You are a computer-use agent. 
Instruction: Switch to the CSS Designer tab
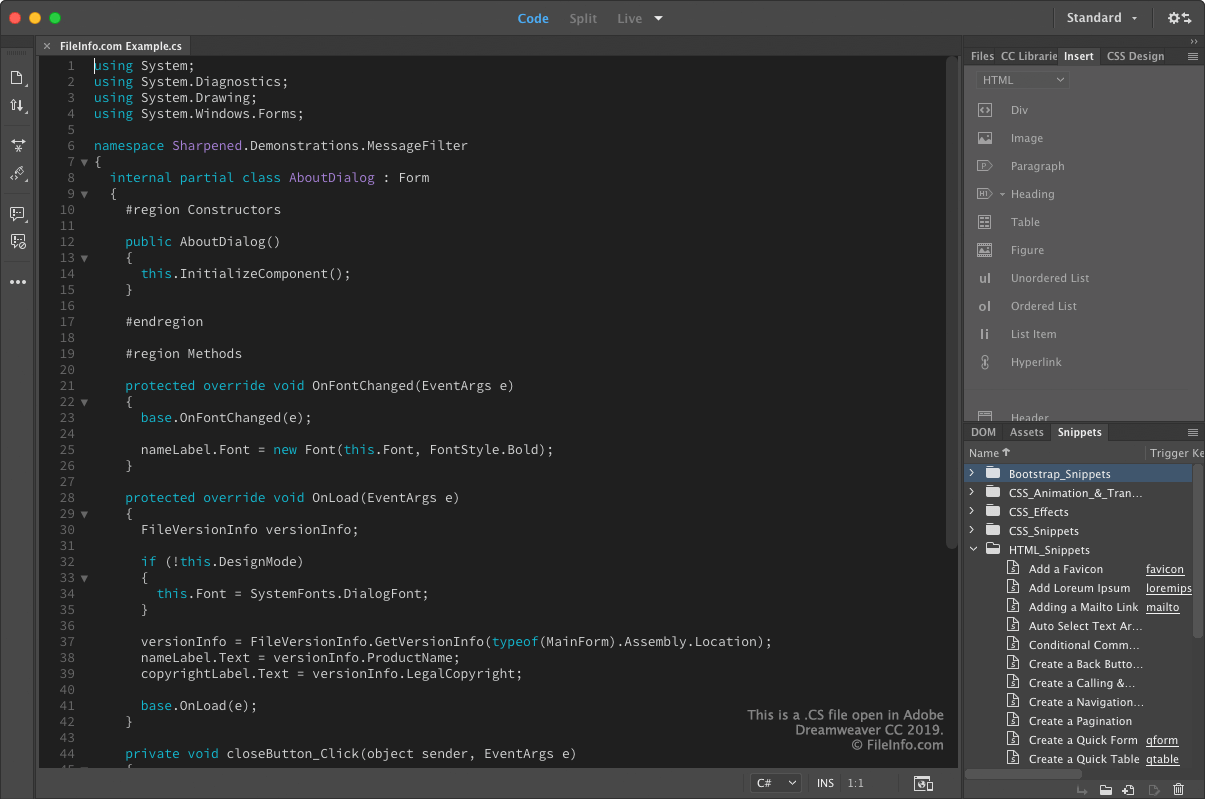pos(1135,56)
